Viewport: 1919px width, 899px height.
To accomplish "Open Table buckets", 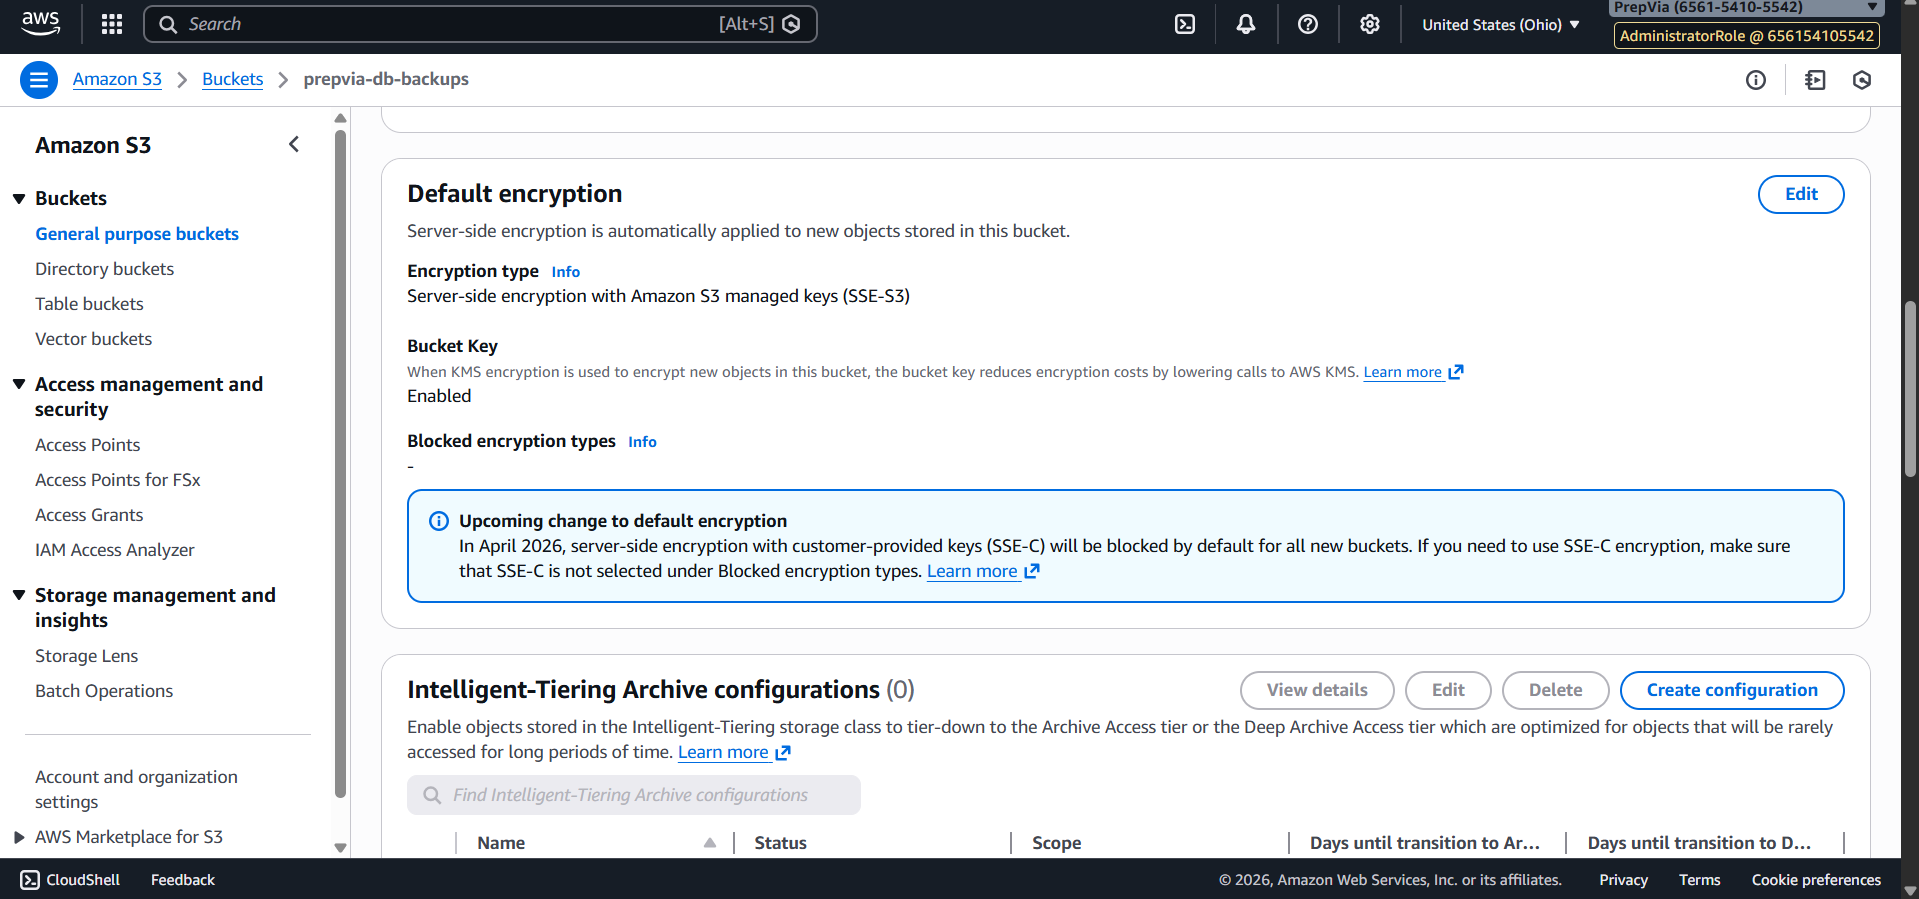I will tap(89, 304).
